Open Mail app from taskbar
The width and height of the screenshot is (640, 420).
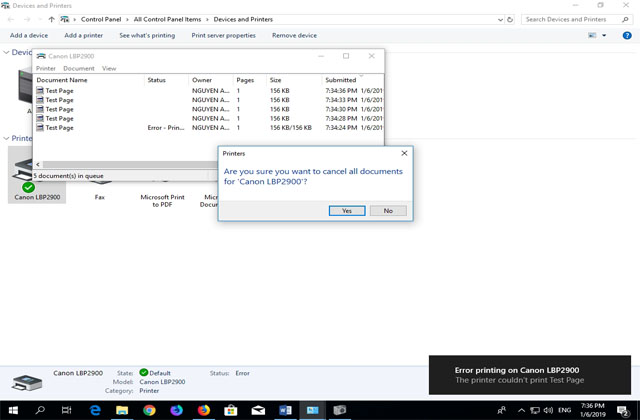point(258,410)
